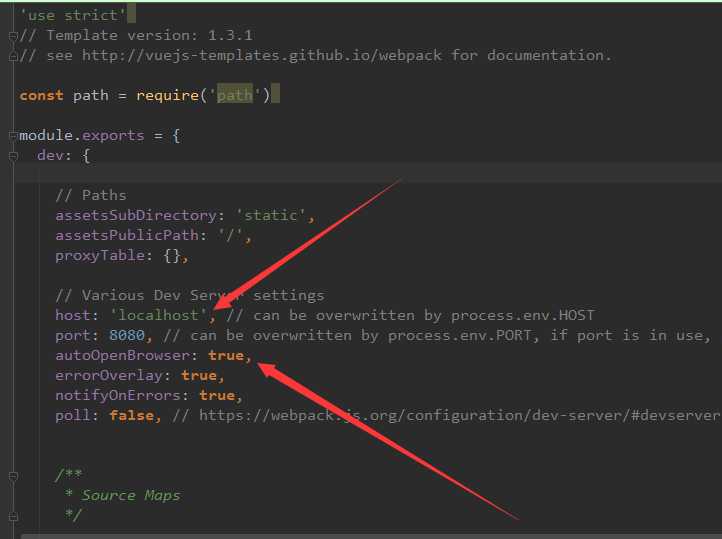Click the errorOverlay key
This screenshot has height=539, width=722.
pos(109,375)
